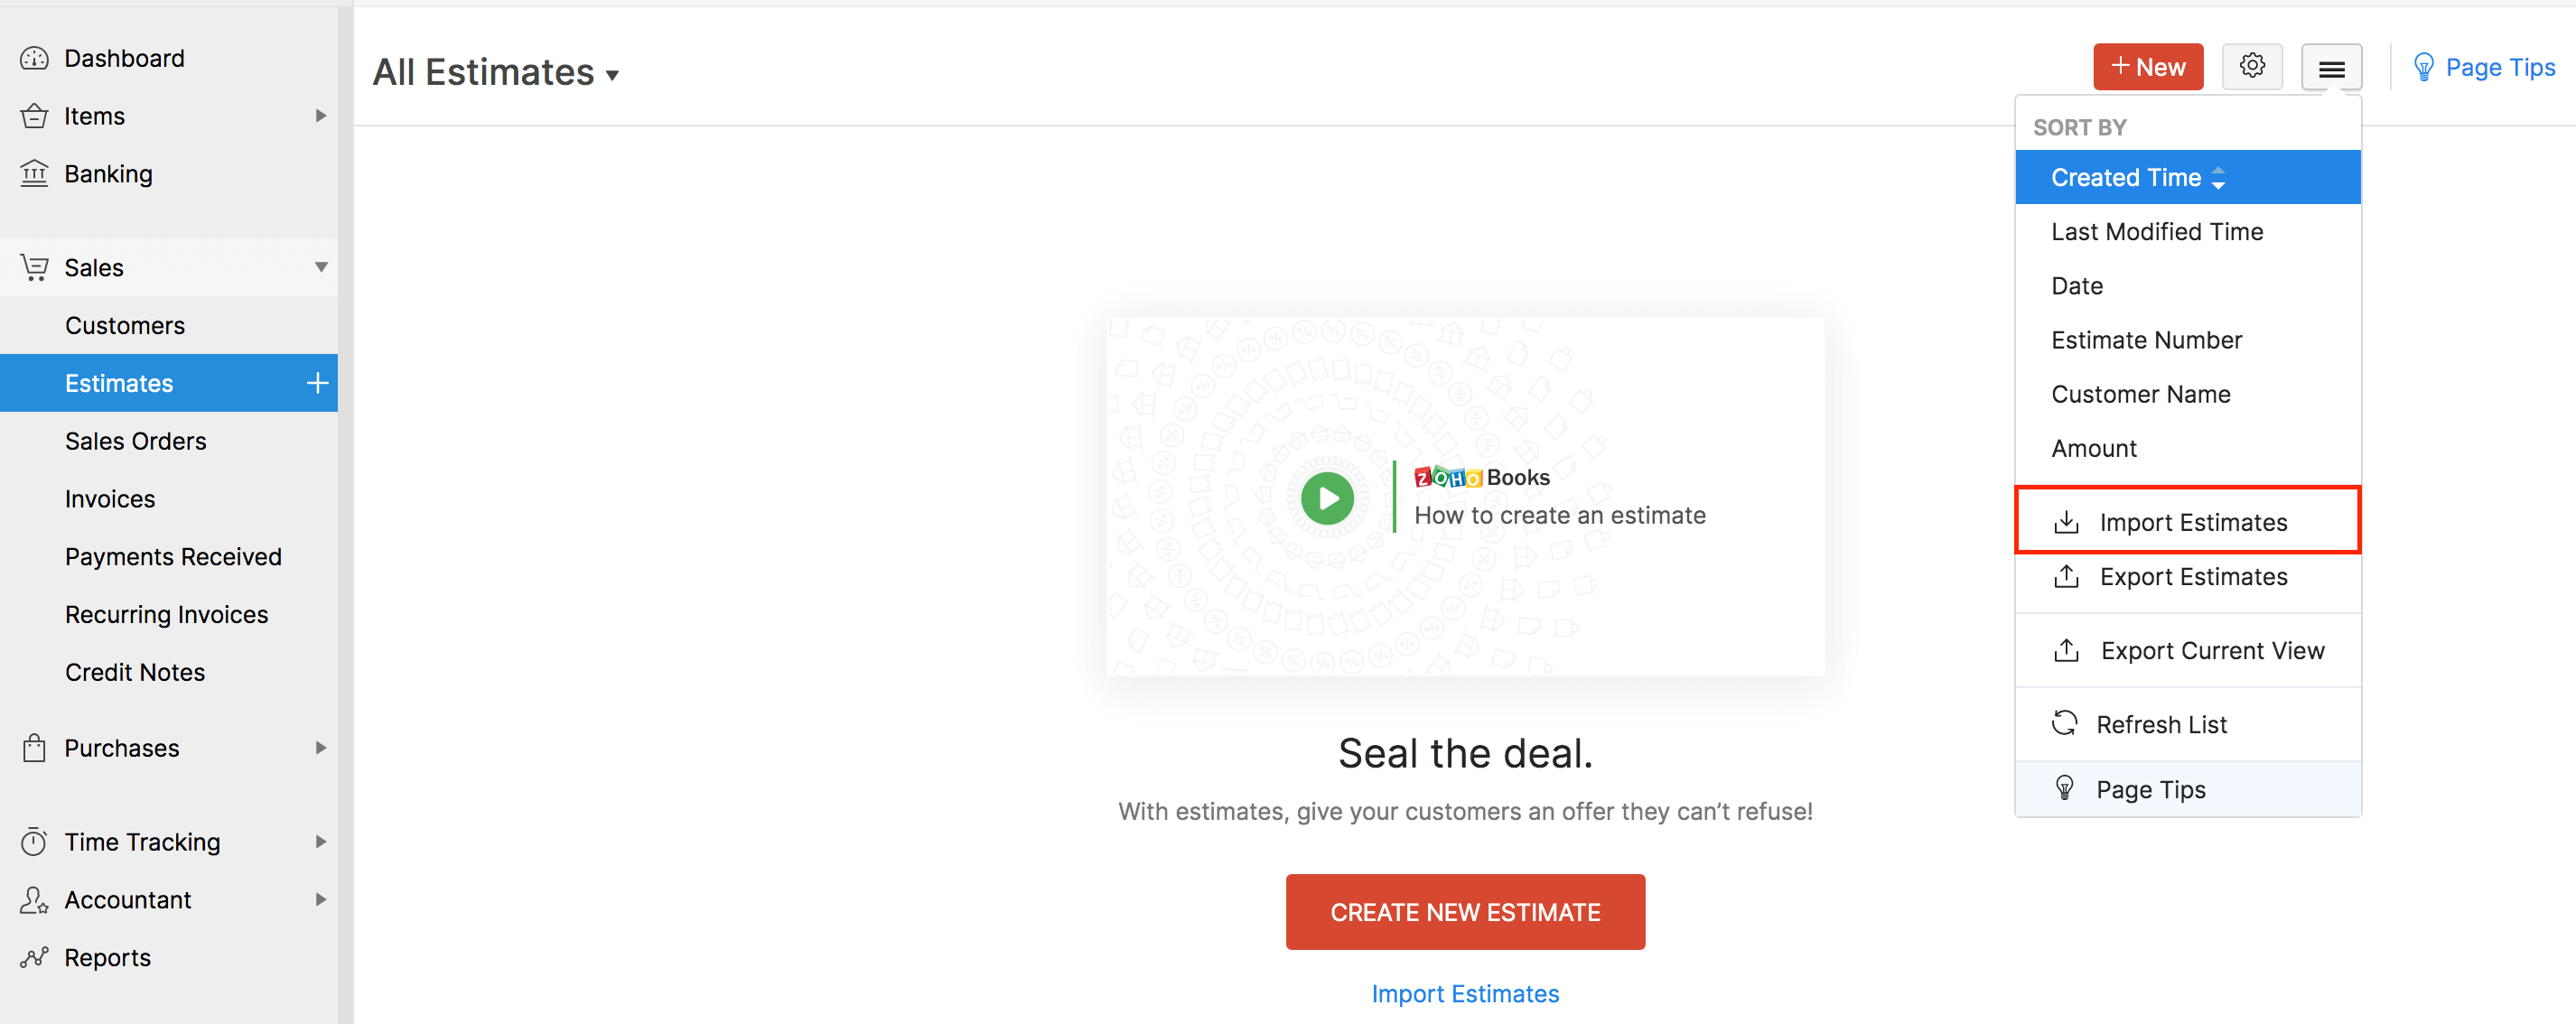Click the settings gear icon
Viewport: 2576px width, 1024px height.
(2251, 67)
